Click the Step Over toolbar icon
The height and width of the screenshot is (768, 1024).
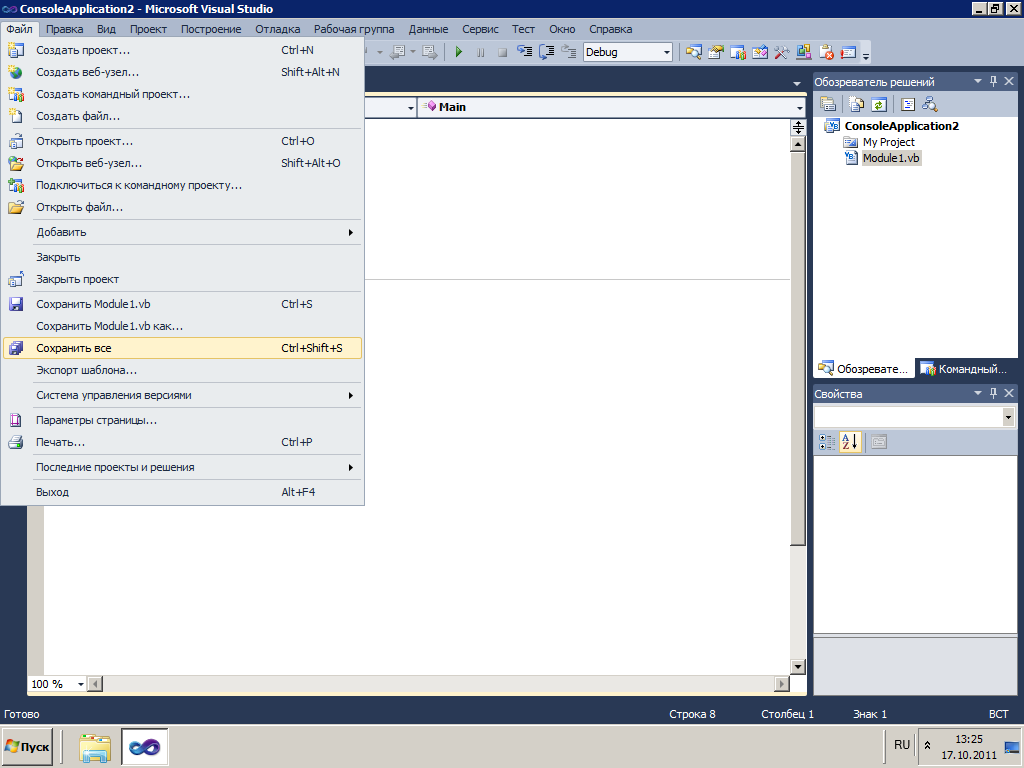tap(547, 52)
